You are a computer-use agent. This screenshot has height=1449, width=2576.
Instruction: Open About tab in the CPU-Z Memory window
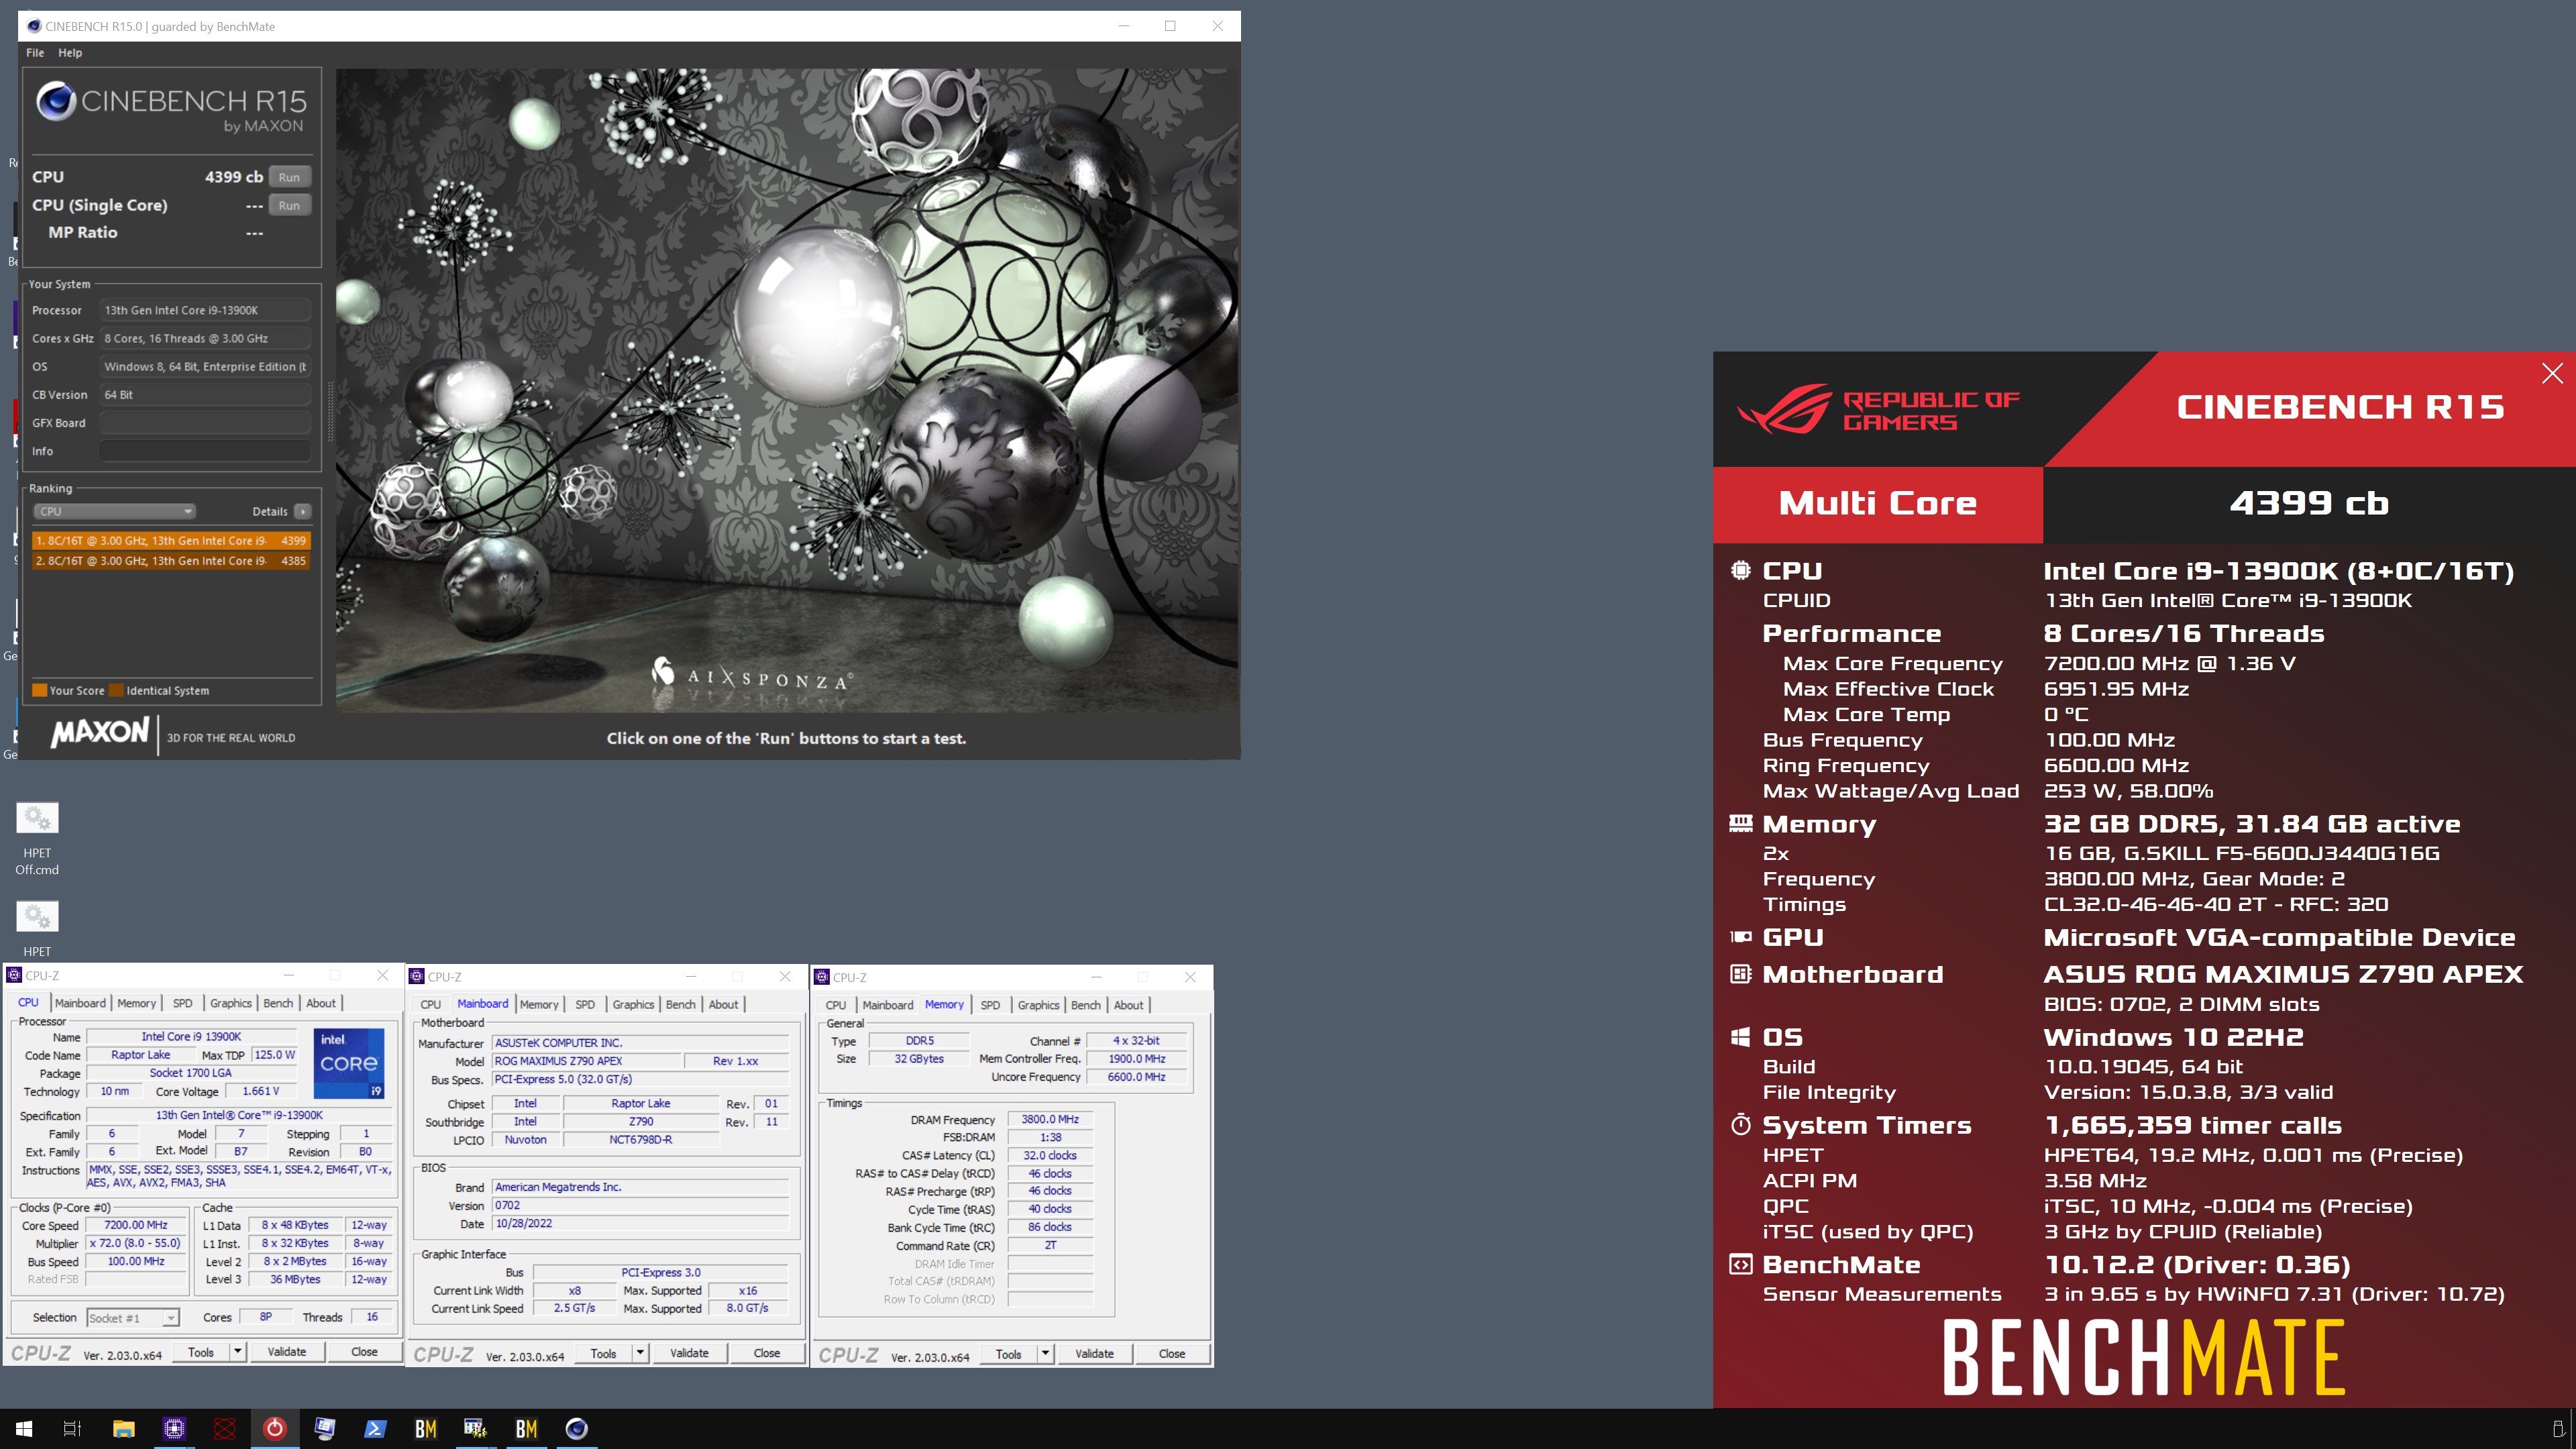[1128, 1005]
